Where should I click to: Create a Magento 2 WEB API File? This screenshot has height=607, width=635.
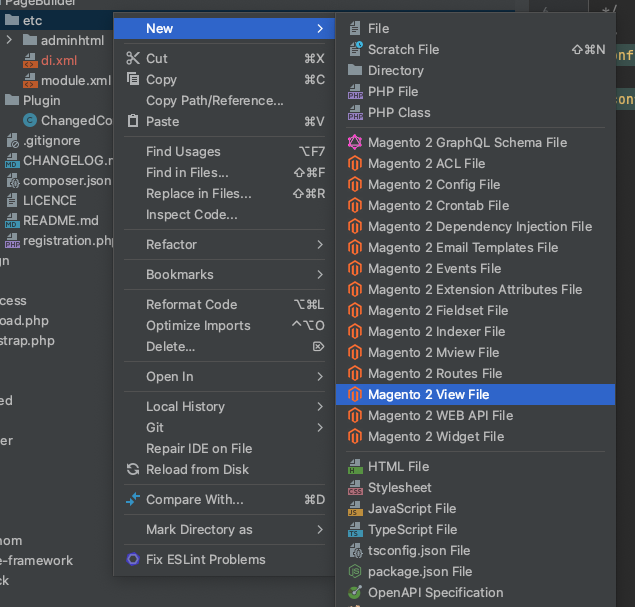point(475,415)
